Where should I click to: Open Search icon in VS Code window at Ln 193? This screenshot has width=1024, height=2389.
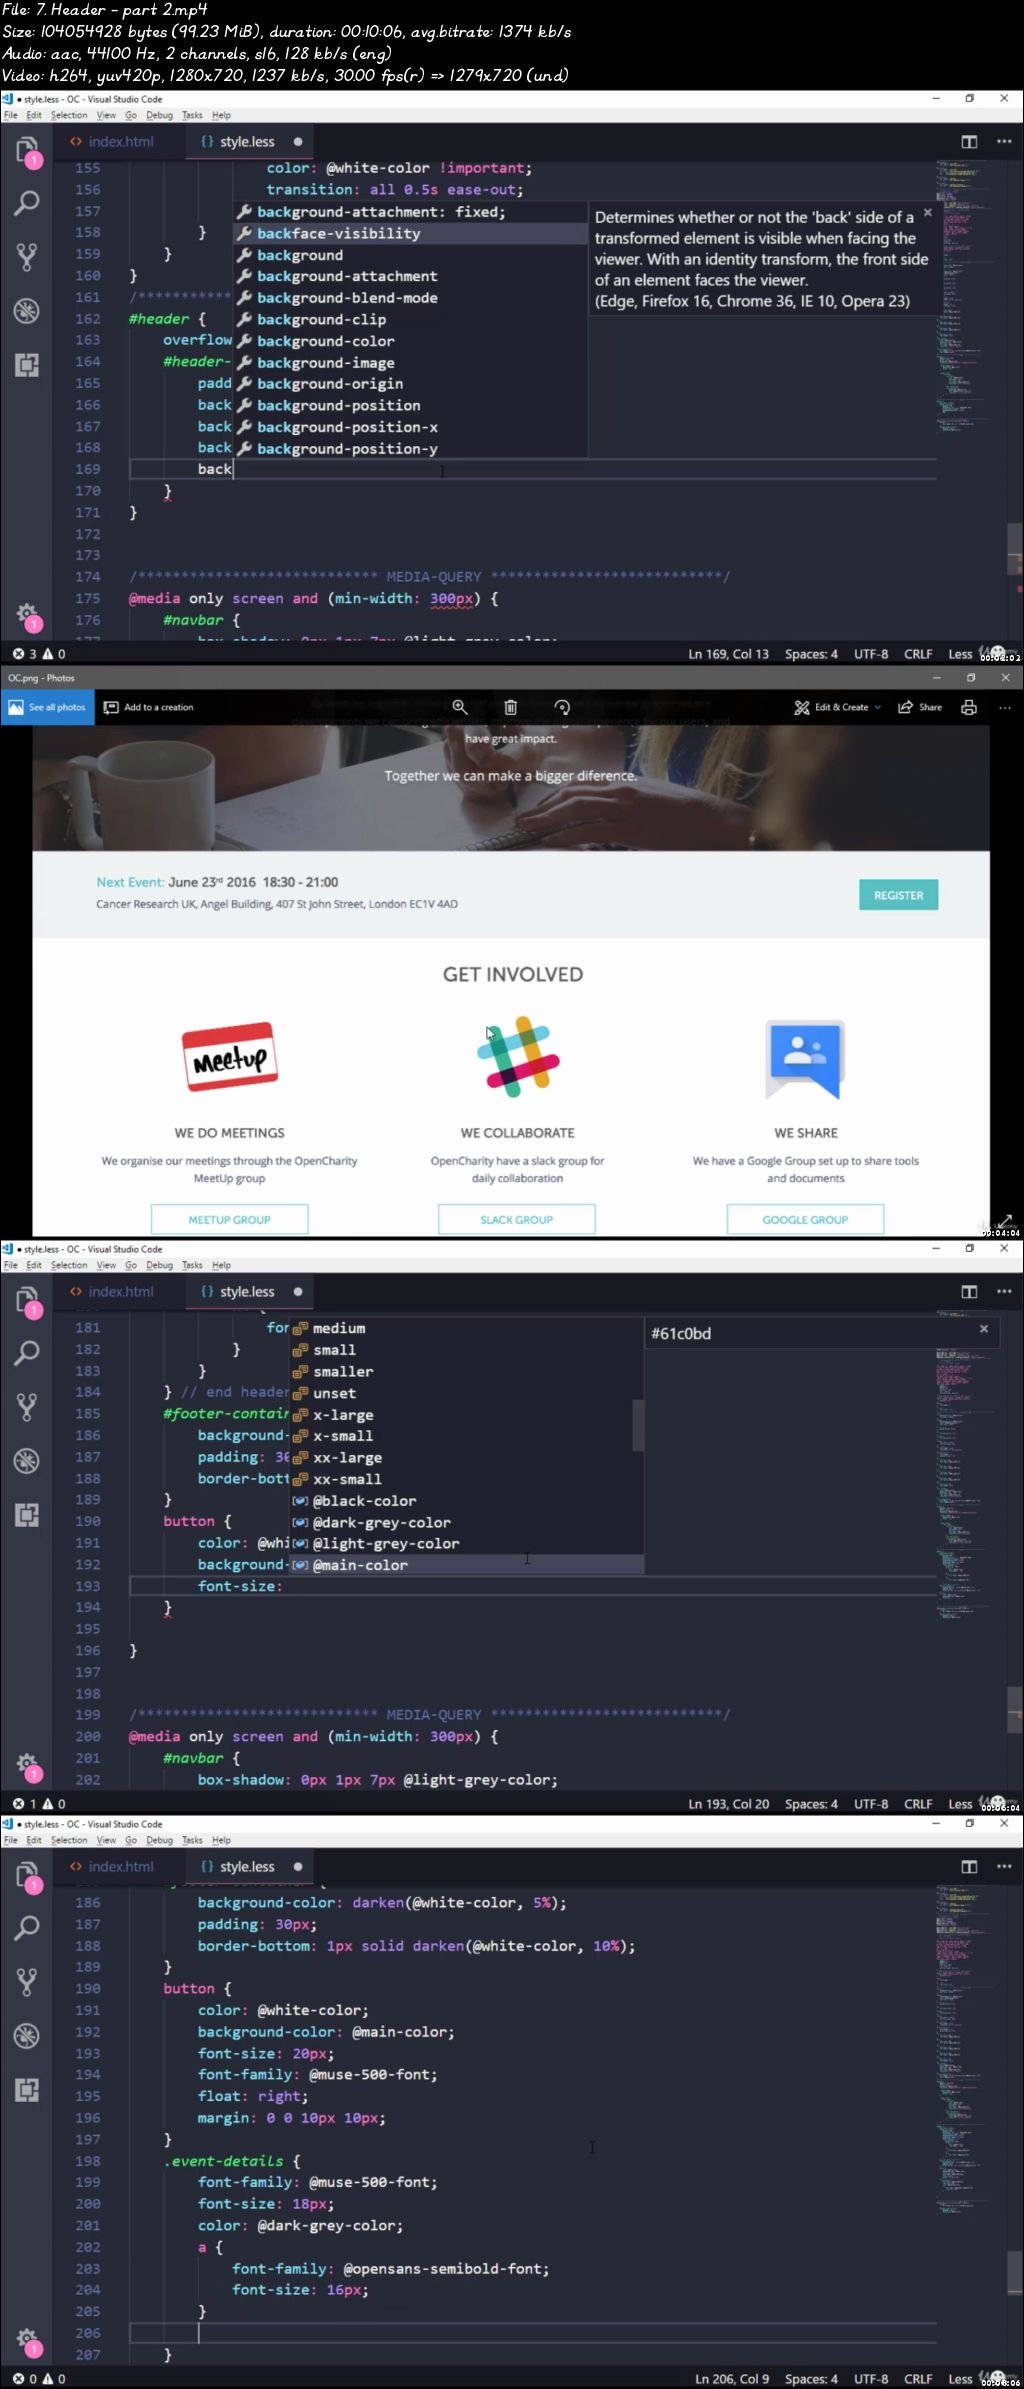27,1353
